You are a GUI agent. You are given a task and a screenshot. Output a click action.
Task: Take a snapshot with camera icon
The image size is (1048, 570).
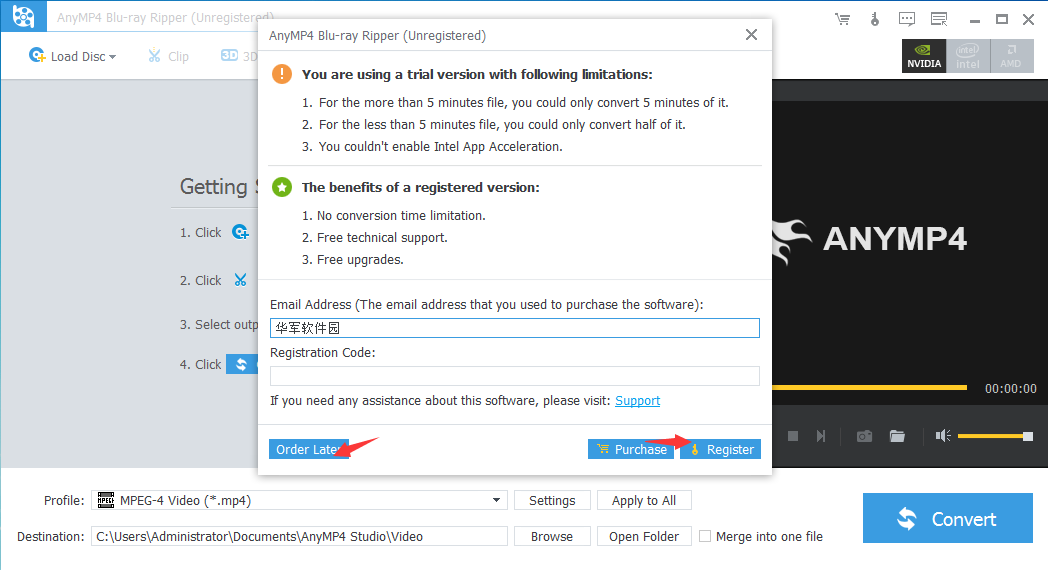coord(864,436)
